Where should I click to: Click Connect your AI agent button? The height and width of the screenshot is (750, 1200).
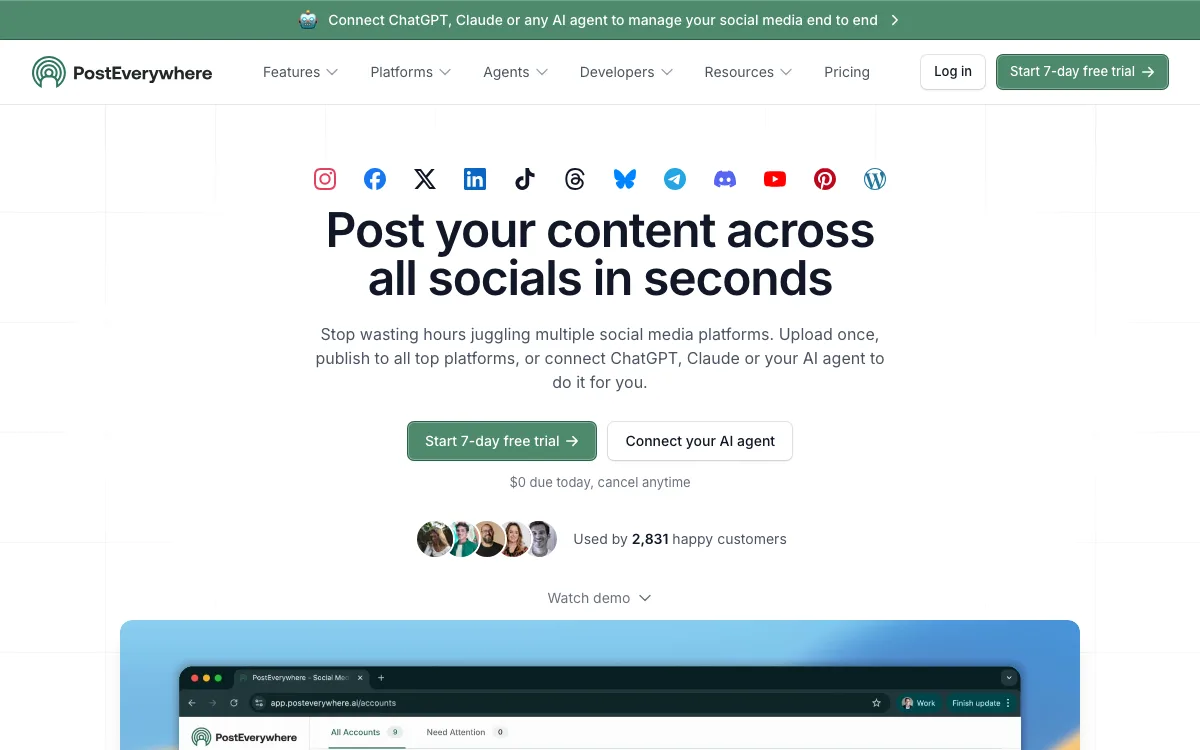pos(700,441)
